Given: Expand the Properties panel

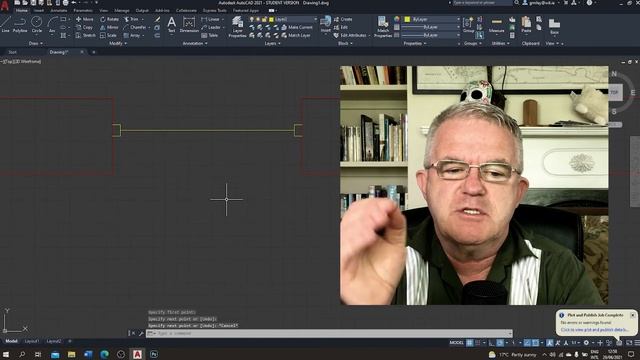Looking at the screenshot, I should pyautogui.click(x=415, y=43).
